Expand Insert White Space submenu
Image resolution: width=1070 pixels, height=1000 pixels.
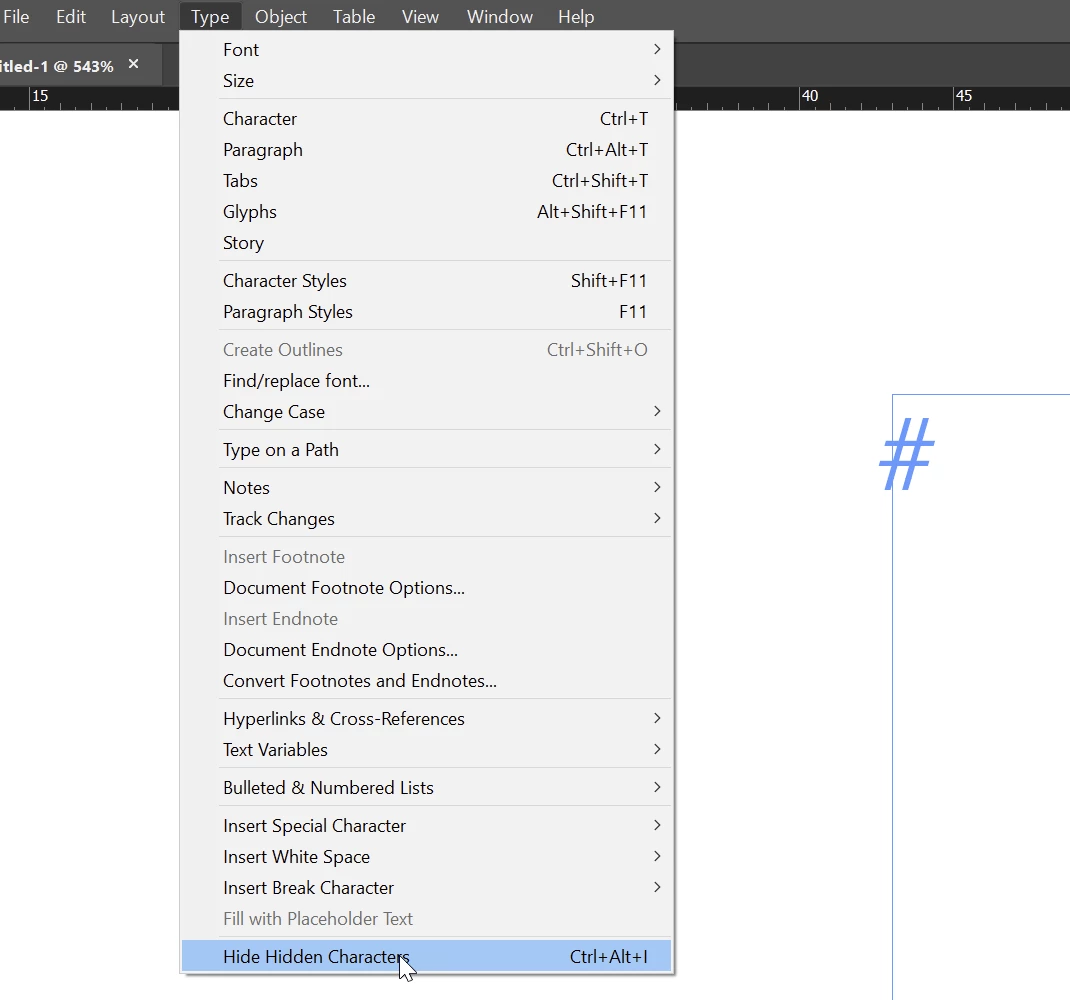[x=426, y=857]
